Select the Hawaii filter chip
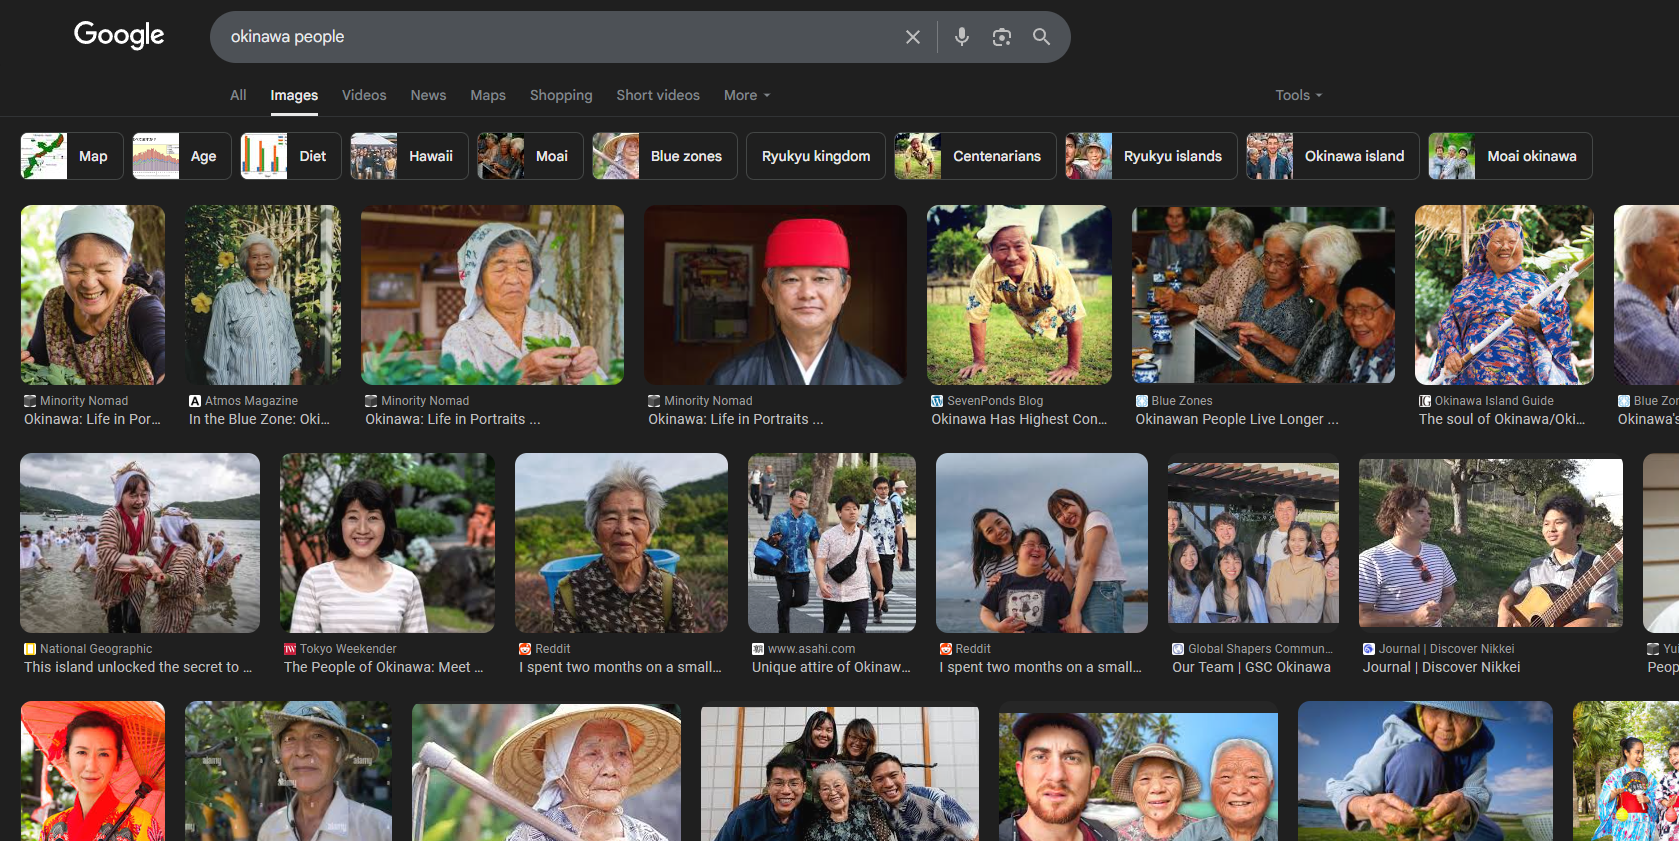1679x841 pixels. click(409, 156)
